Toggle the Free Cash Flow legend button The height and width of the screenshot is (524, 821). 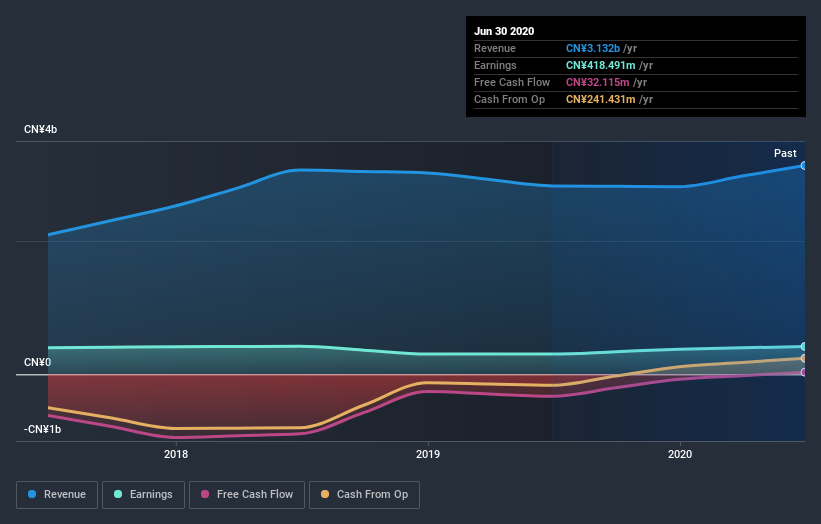[247, 495]
